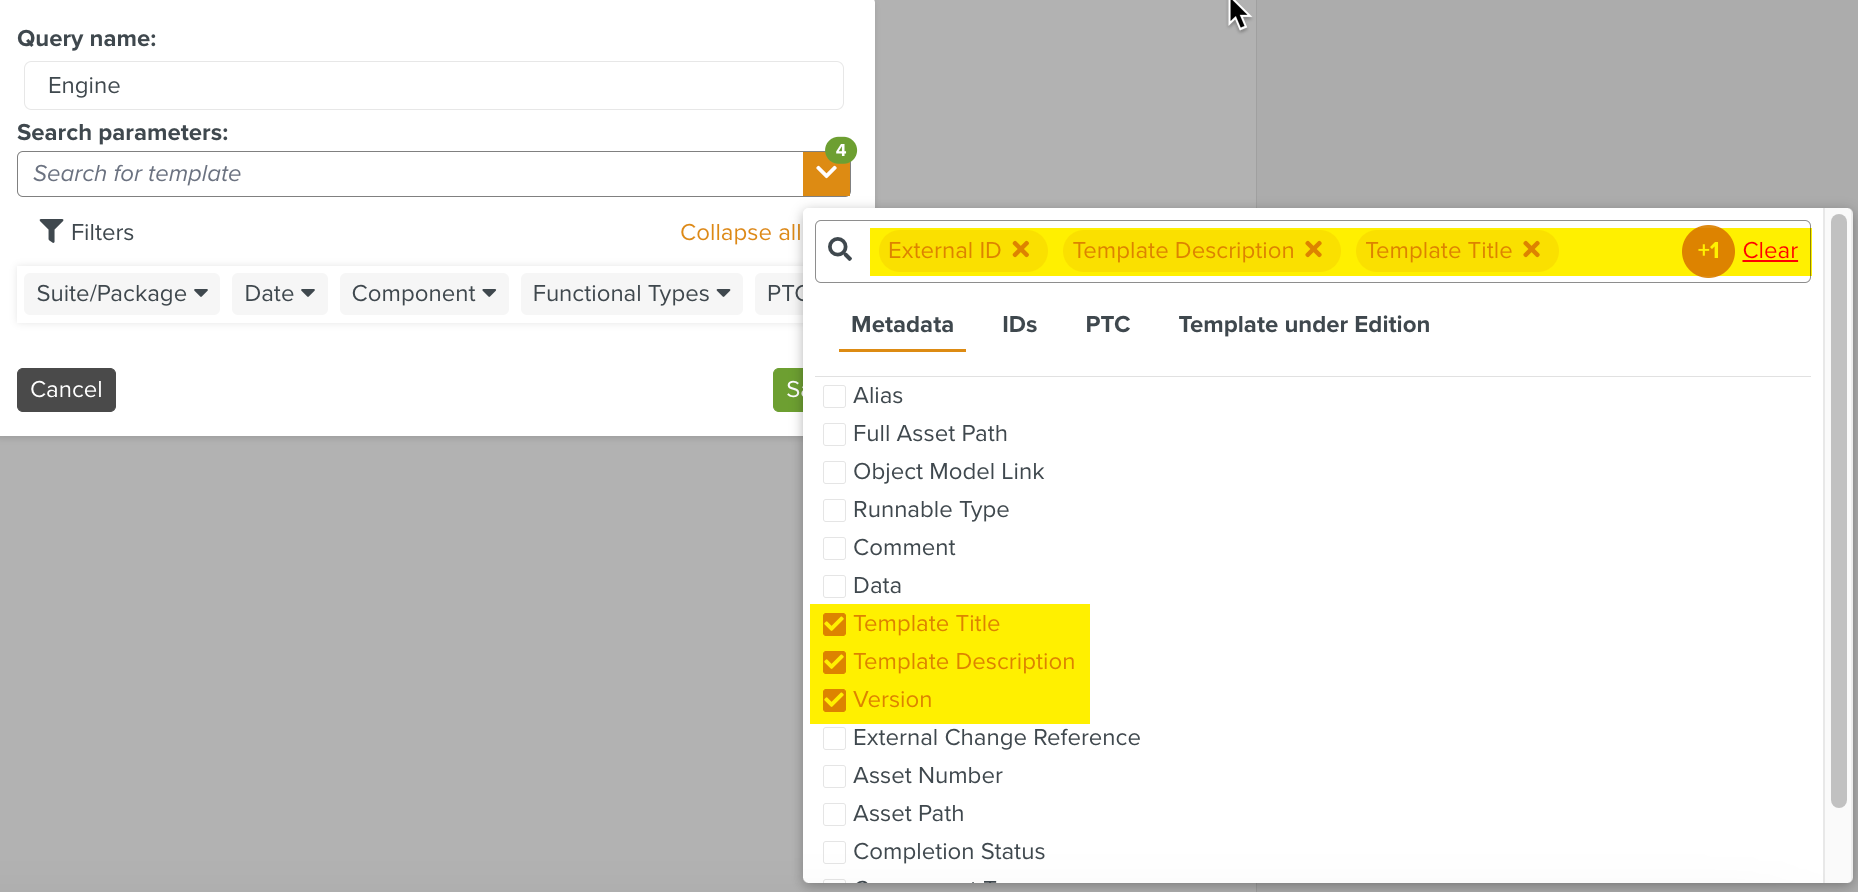Click the Filters funnel icon

click(x=51, y=231)
